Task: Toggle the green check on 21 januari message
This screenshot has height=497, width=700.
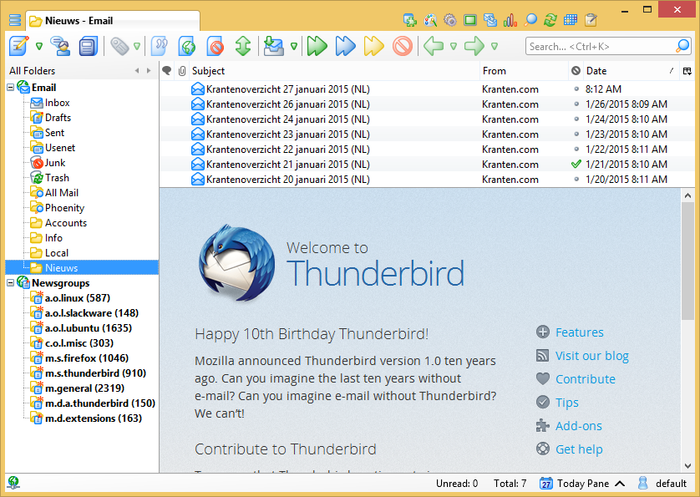Action: [576, 164]
